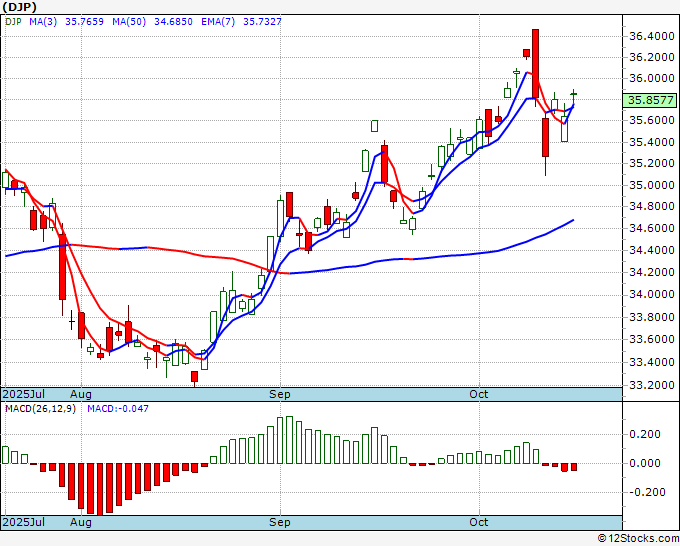The image size is (680, 546).
Task: Click the isolated green candle near 35.6 in mid-September
Action: (374, 126)
